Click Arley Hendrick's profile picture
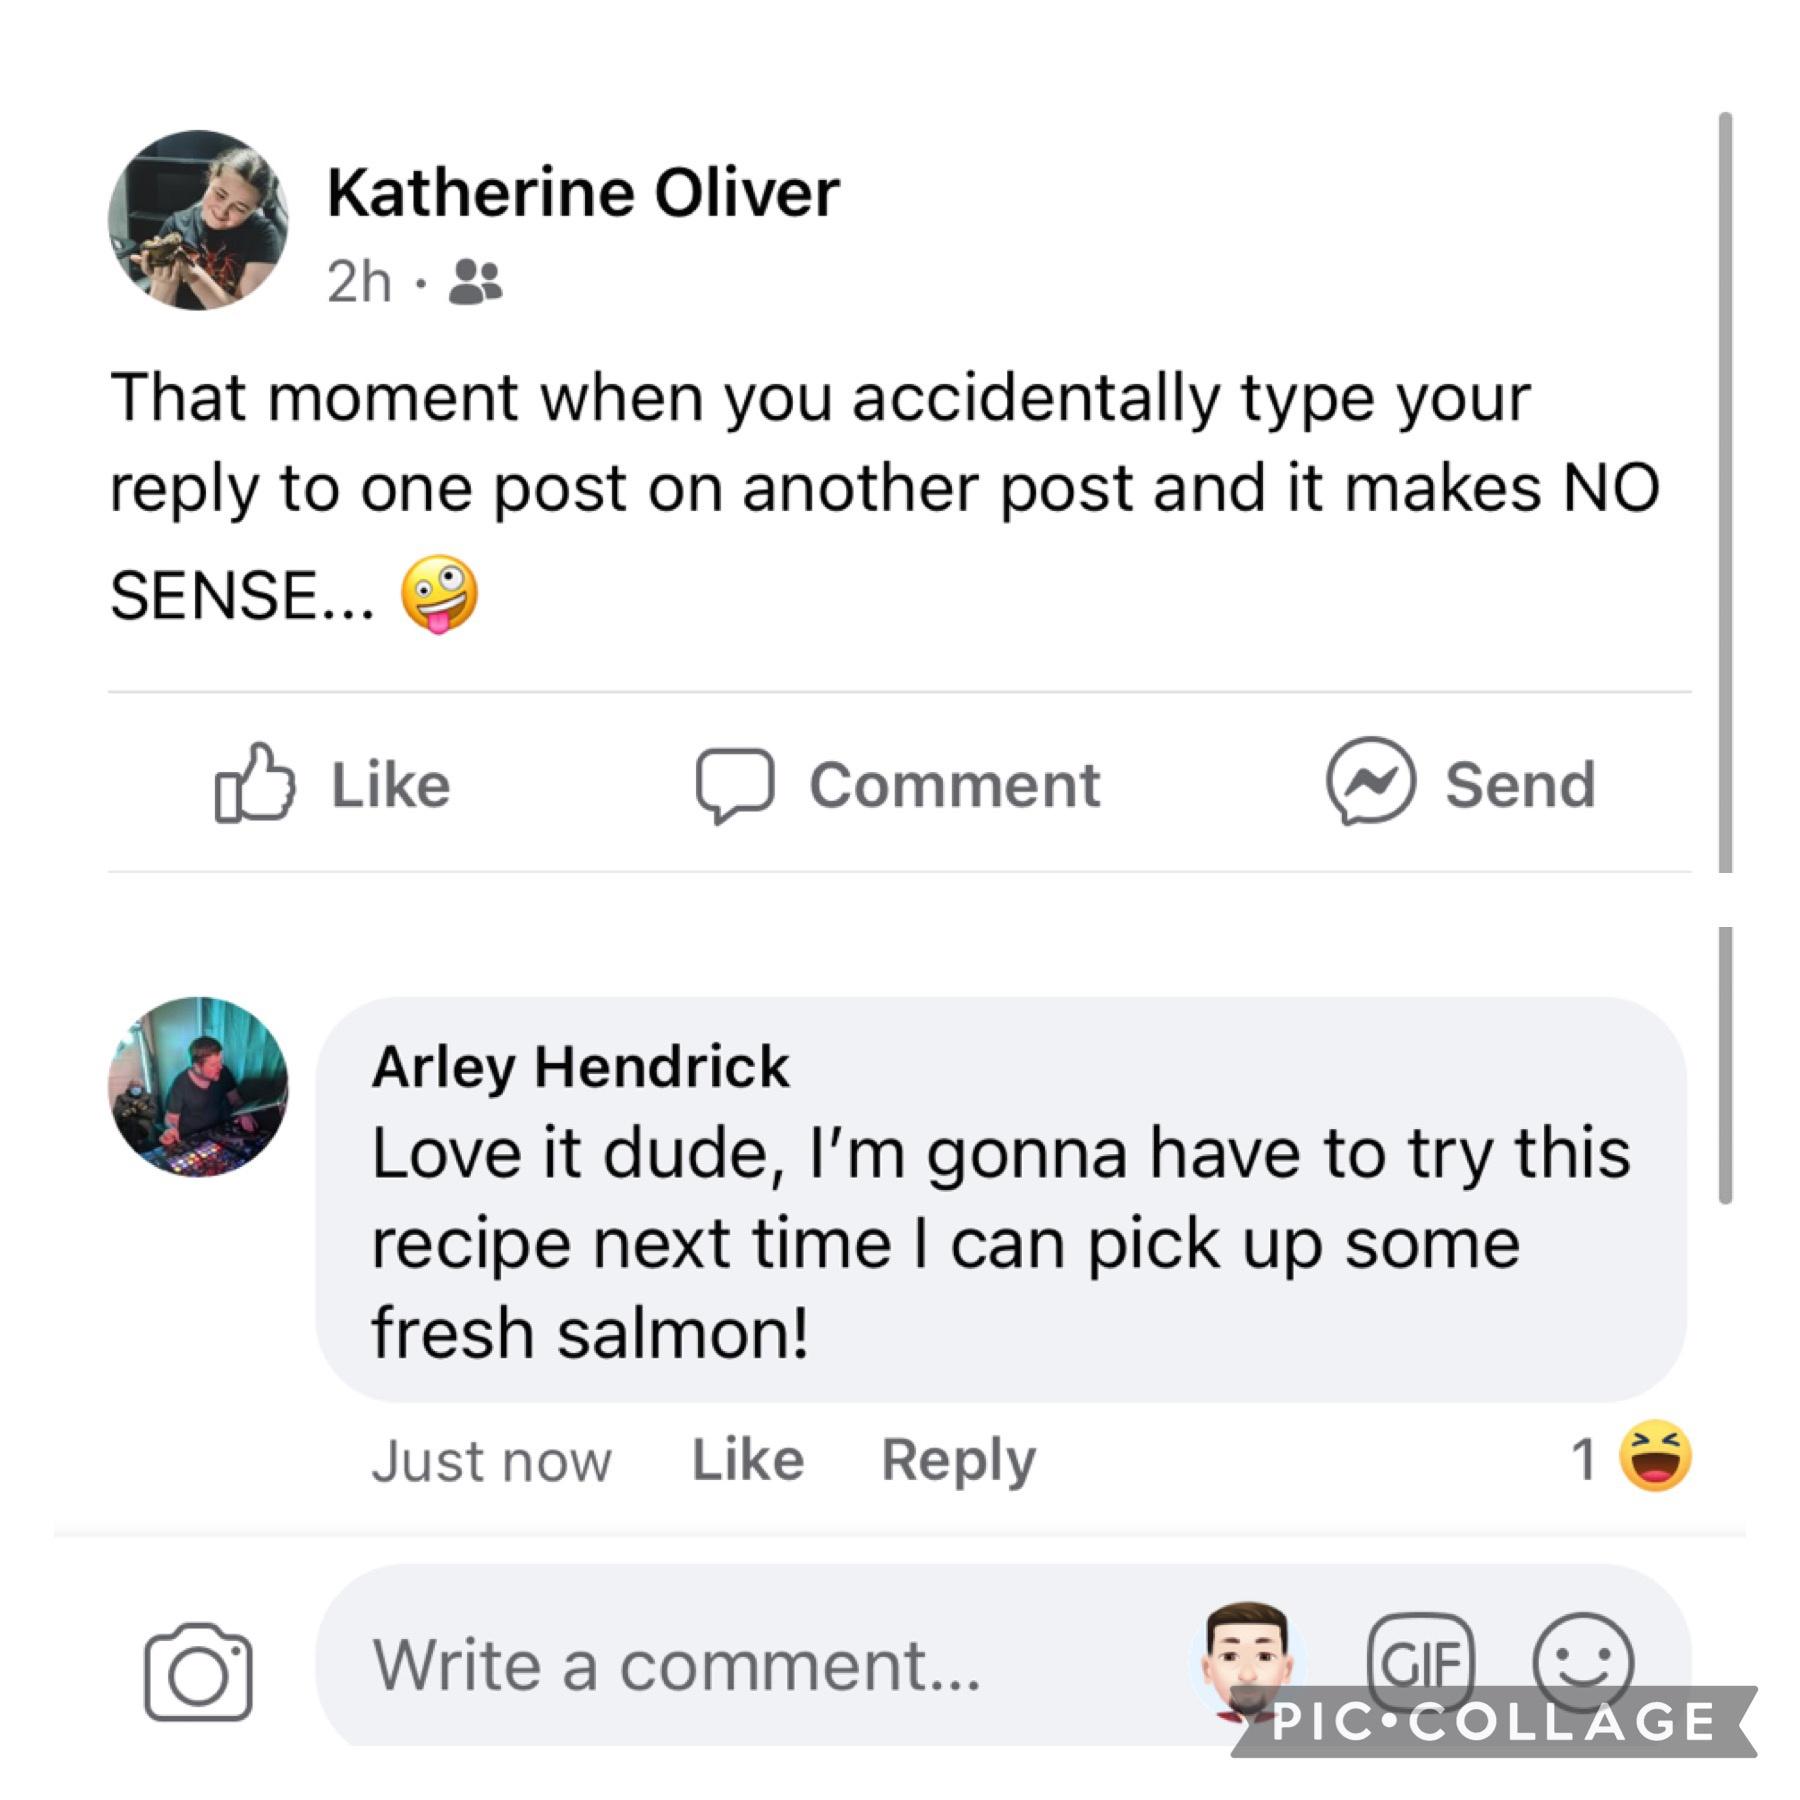The width and height of the screenshot is (1800, 1800). click(x=198, y=1087)
